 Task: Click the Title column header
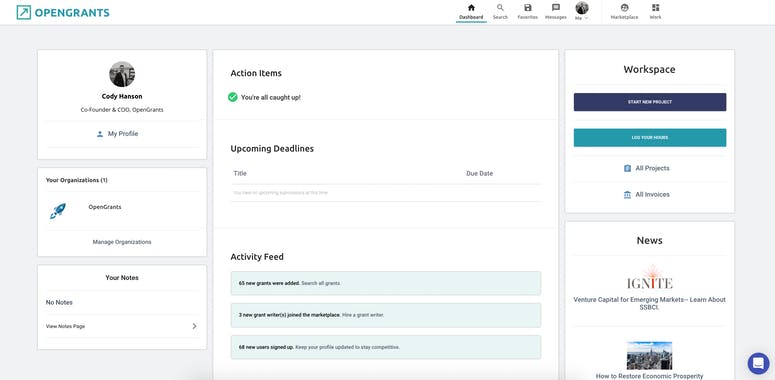(240, 173)
